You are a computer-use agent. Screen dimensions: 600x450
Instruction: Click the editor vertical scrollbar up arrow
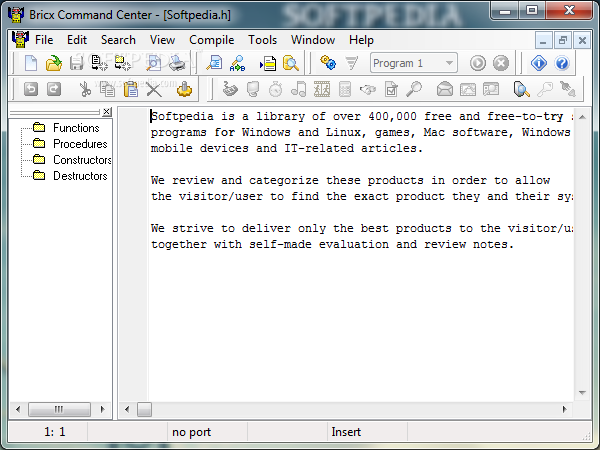pos(582,117)
